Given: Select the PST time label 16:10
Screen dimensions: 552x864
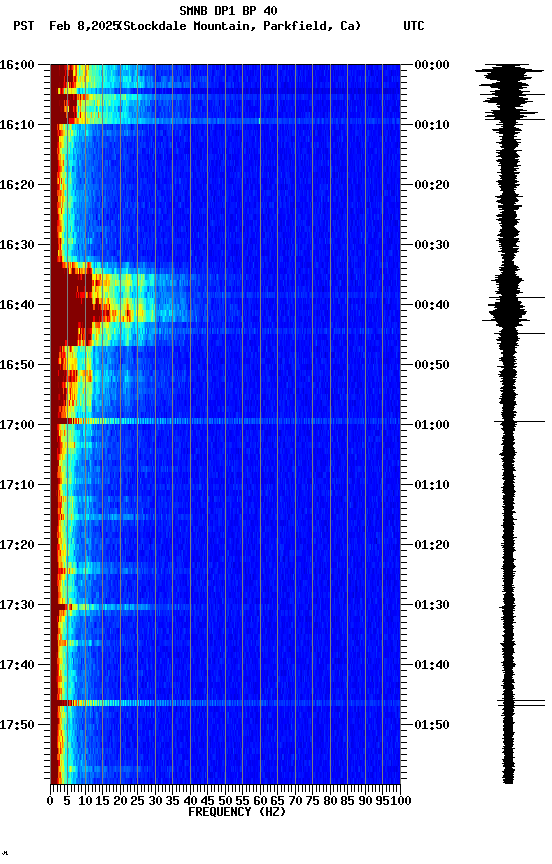Looking at the screenshot, I should point(17,125).
